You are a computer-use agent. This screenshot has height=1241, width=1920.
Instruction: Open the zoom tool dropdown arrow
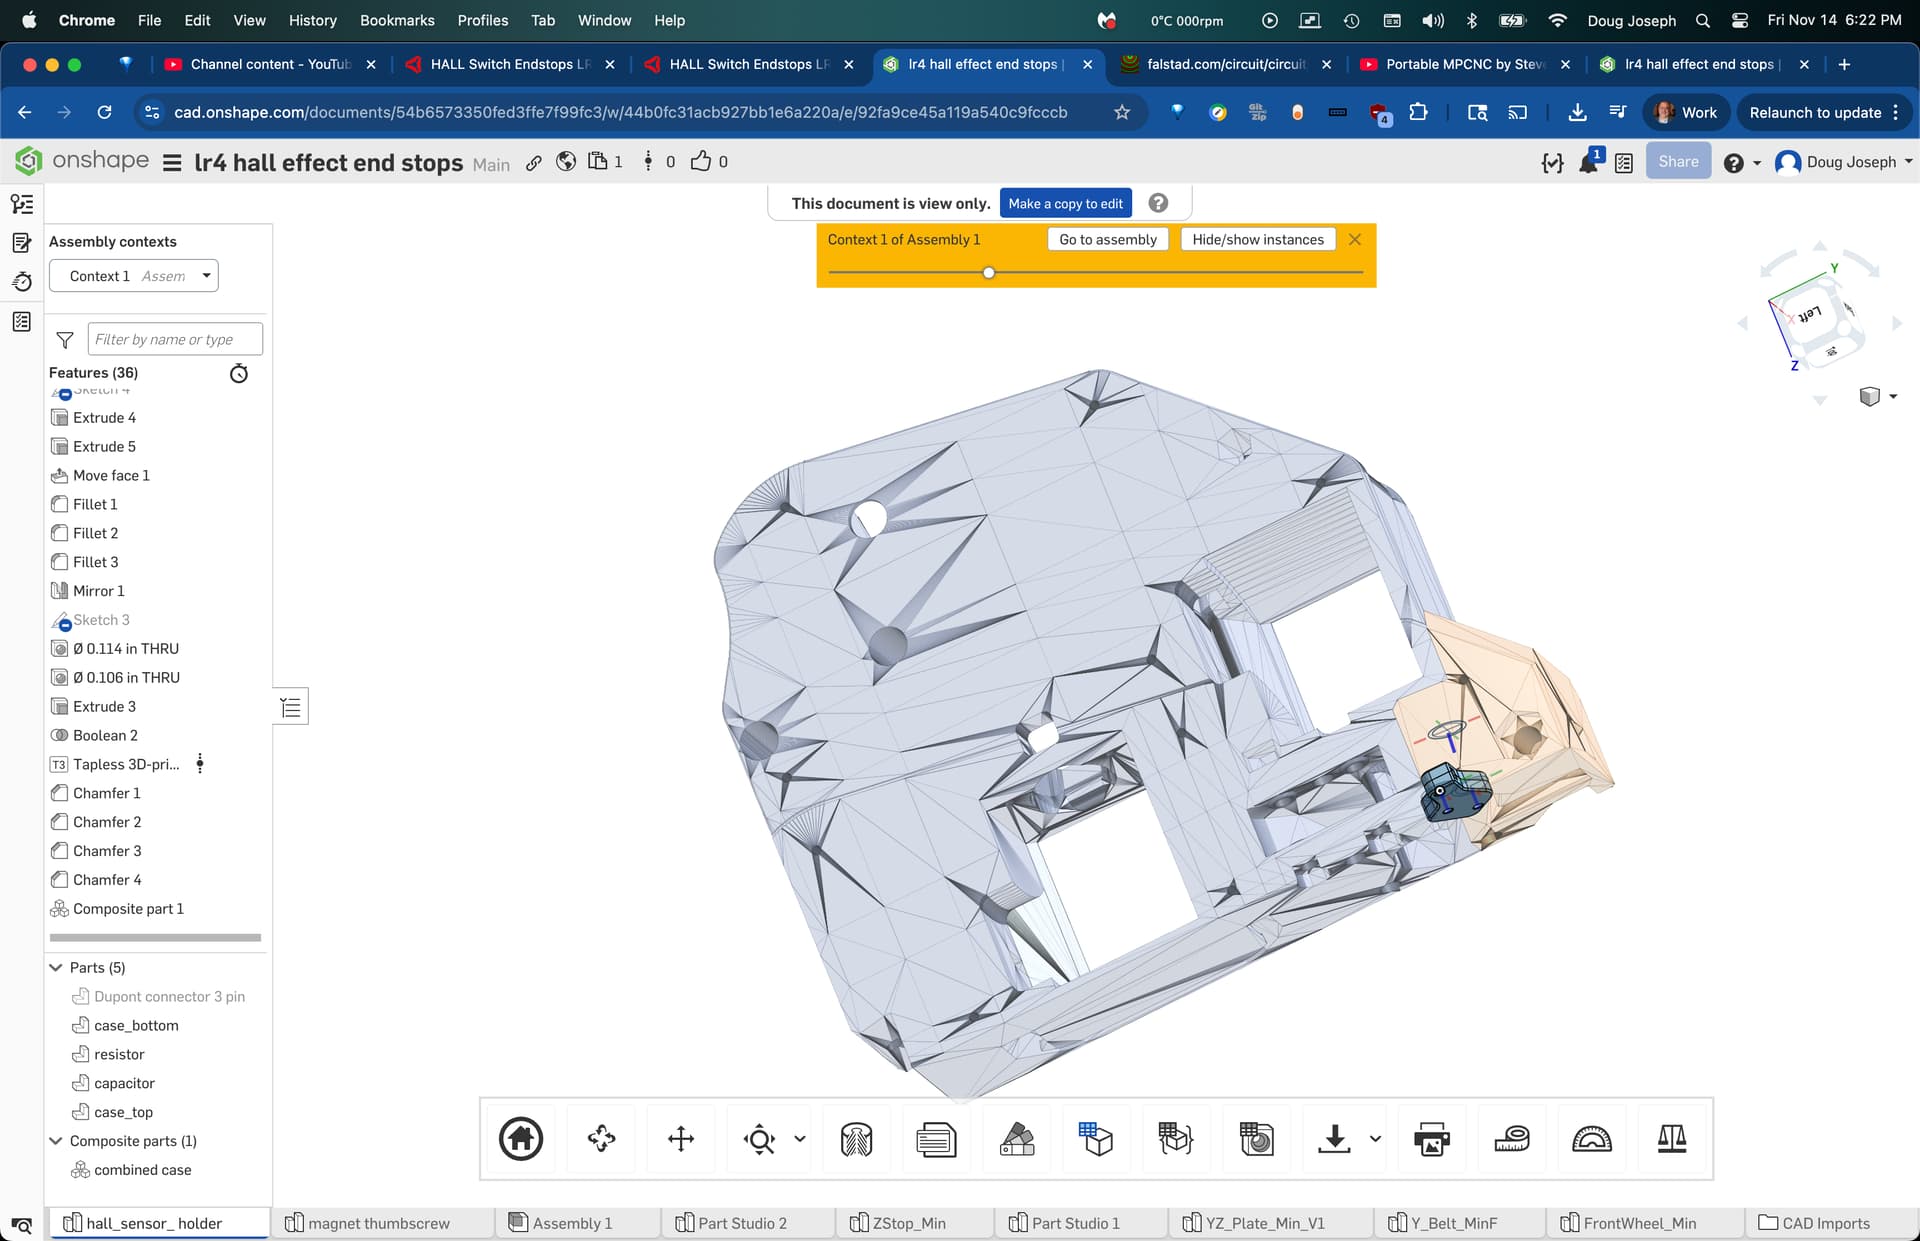pyautogui.click(x=800, y=1138)
